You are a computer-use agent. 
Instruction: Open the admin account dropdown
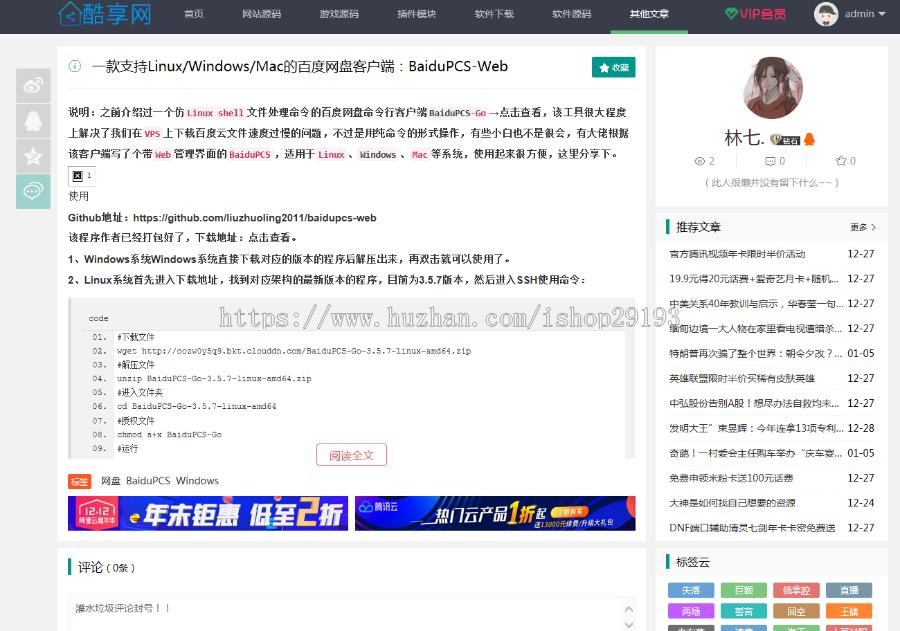[864, 14]
